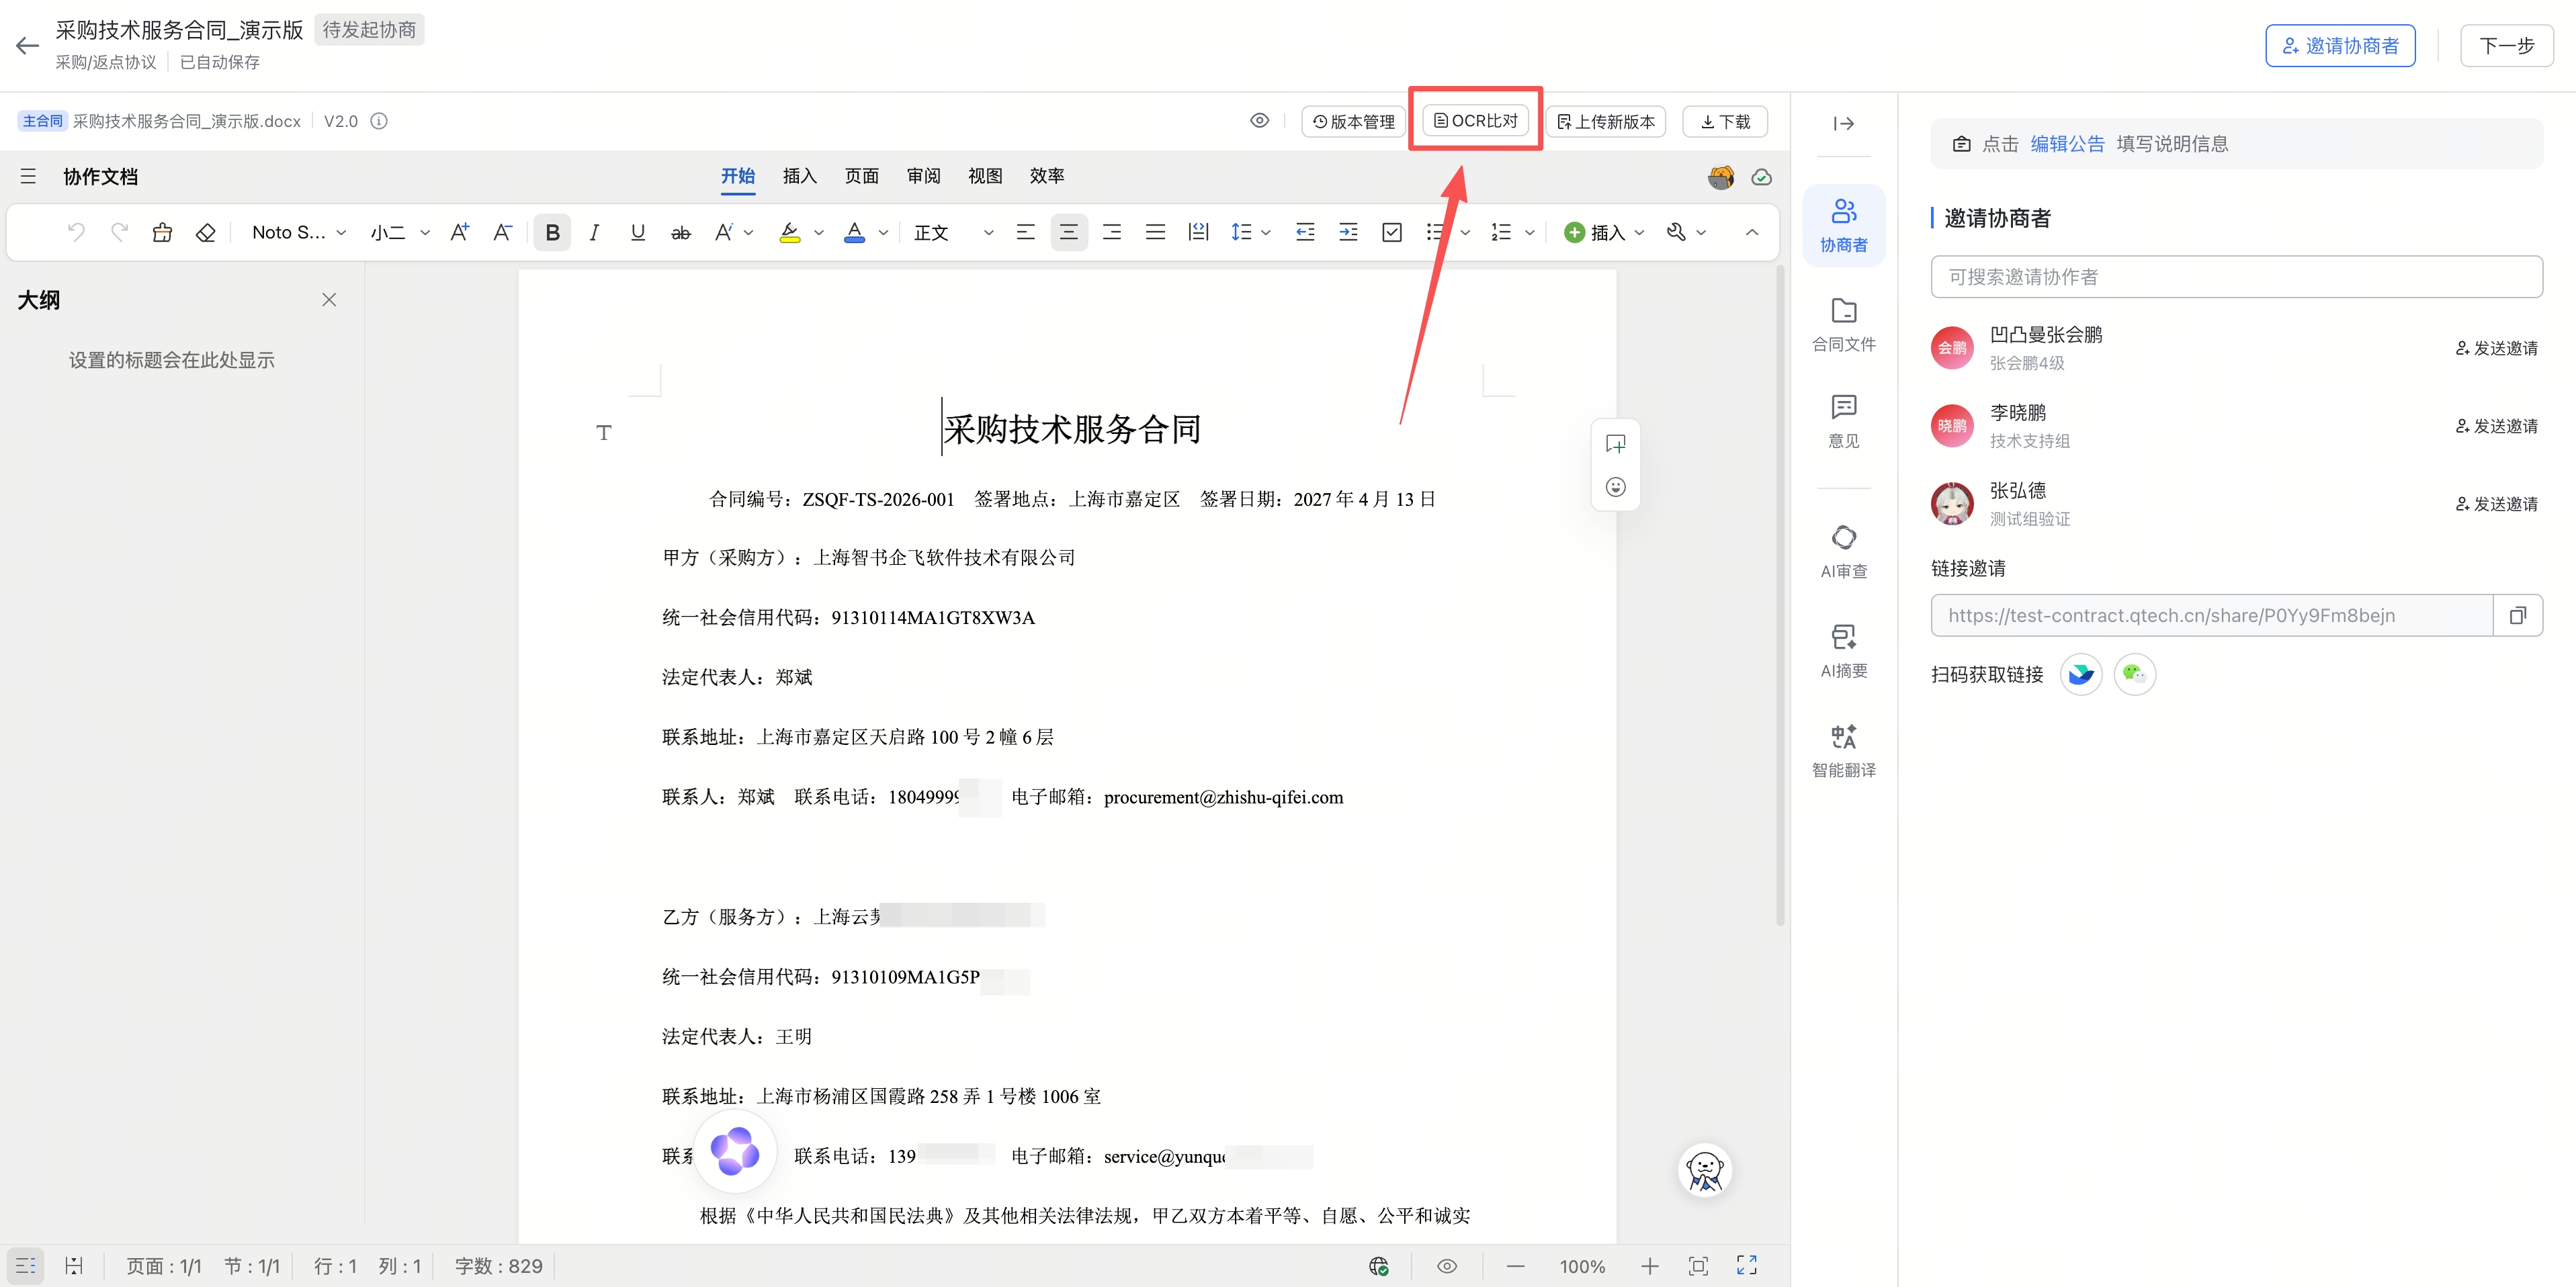Open highlight color dropdown arrow

point(819,233)
